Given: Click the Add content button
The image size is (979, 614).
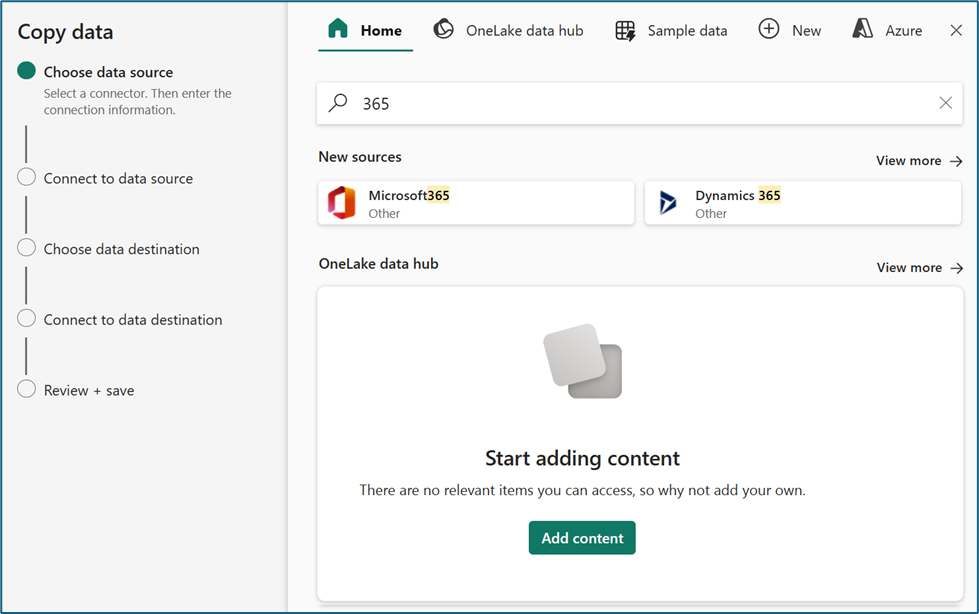Looking at the screenshot, I should pyautogui.click(x=582, y=538).
